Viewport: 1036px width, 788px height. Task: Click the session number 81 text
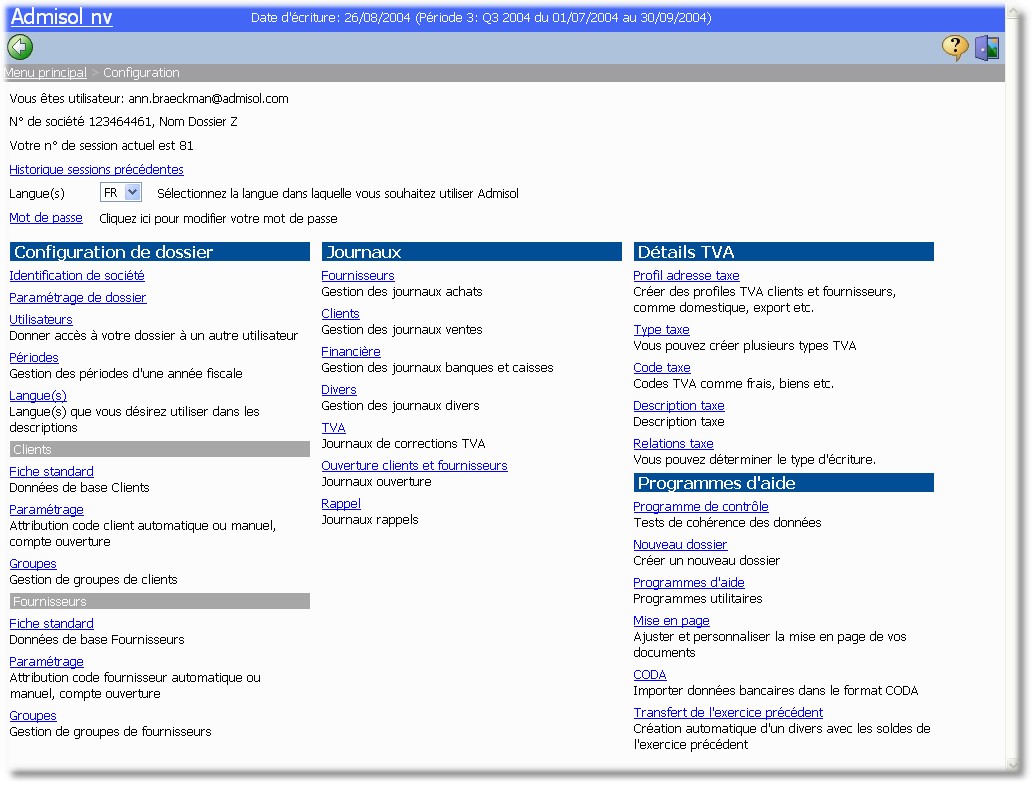186,145
